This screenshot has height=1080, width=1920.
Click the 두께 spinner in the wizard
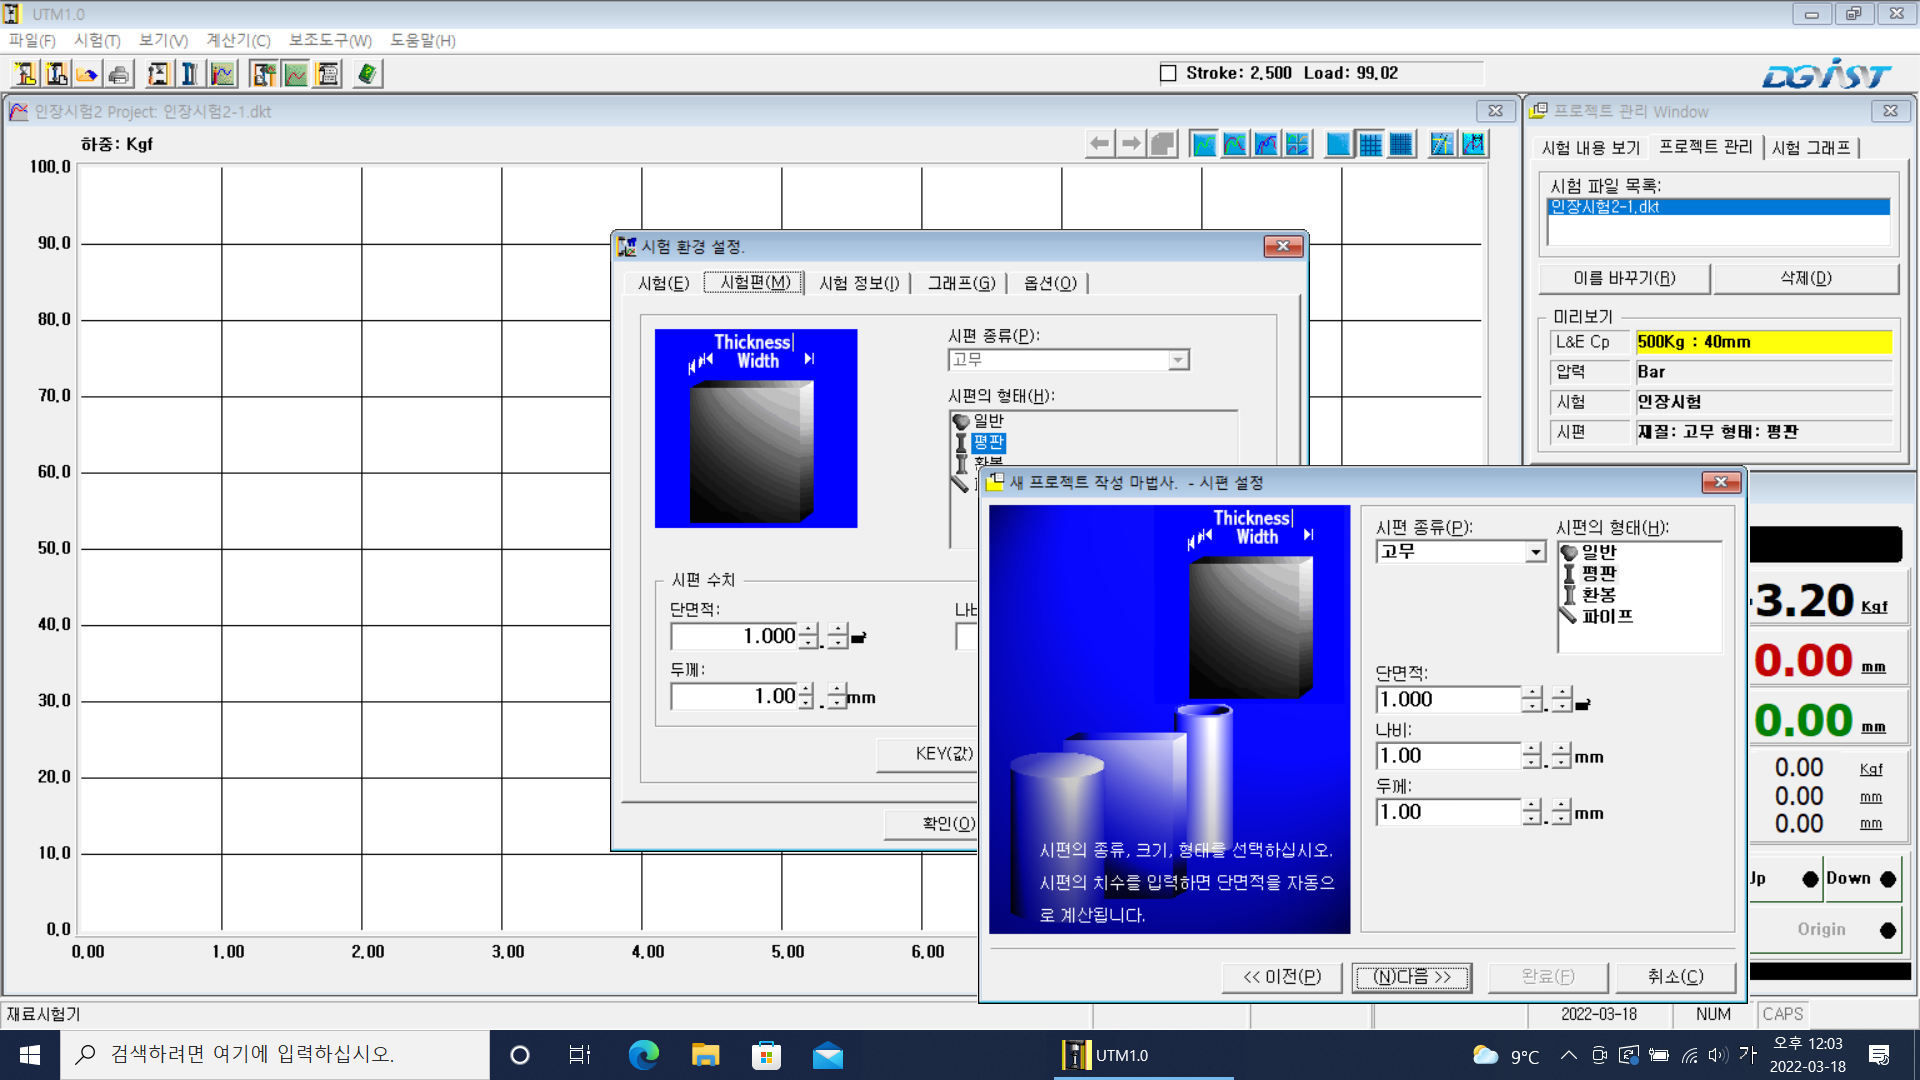[1532, 812]
